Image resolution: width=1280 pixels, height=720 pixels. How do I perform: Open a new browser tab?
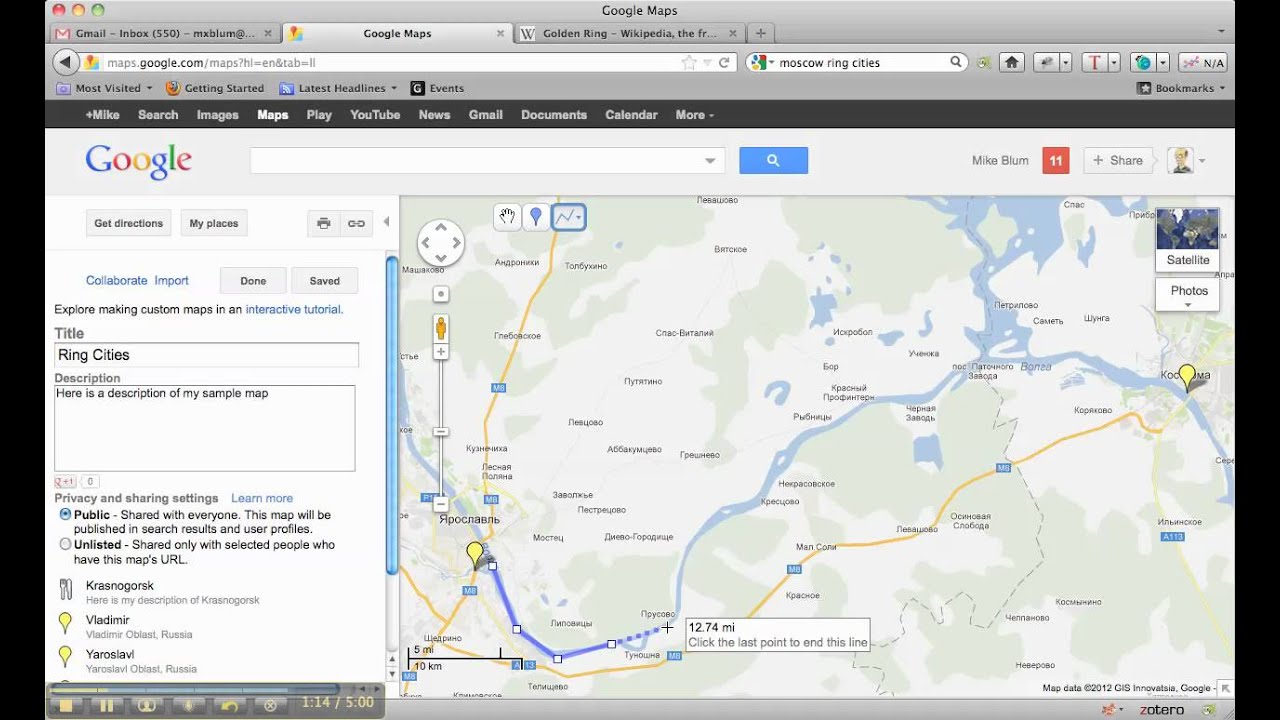tap(761, 33)
